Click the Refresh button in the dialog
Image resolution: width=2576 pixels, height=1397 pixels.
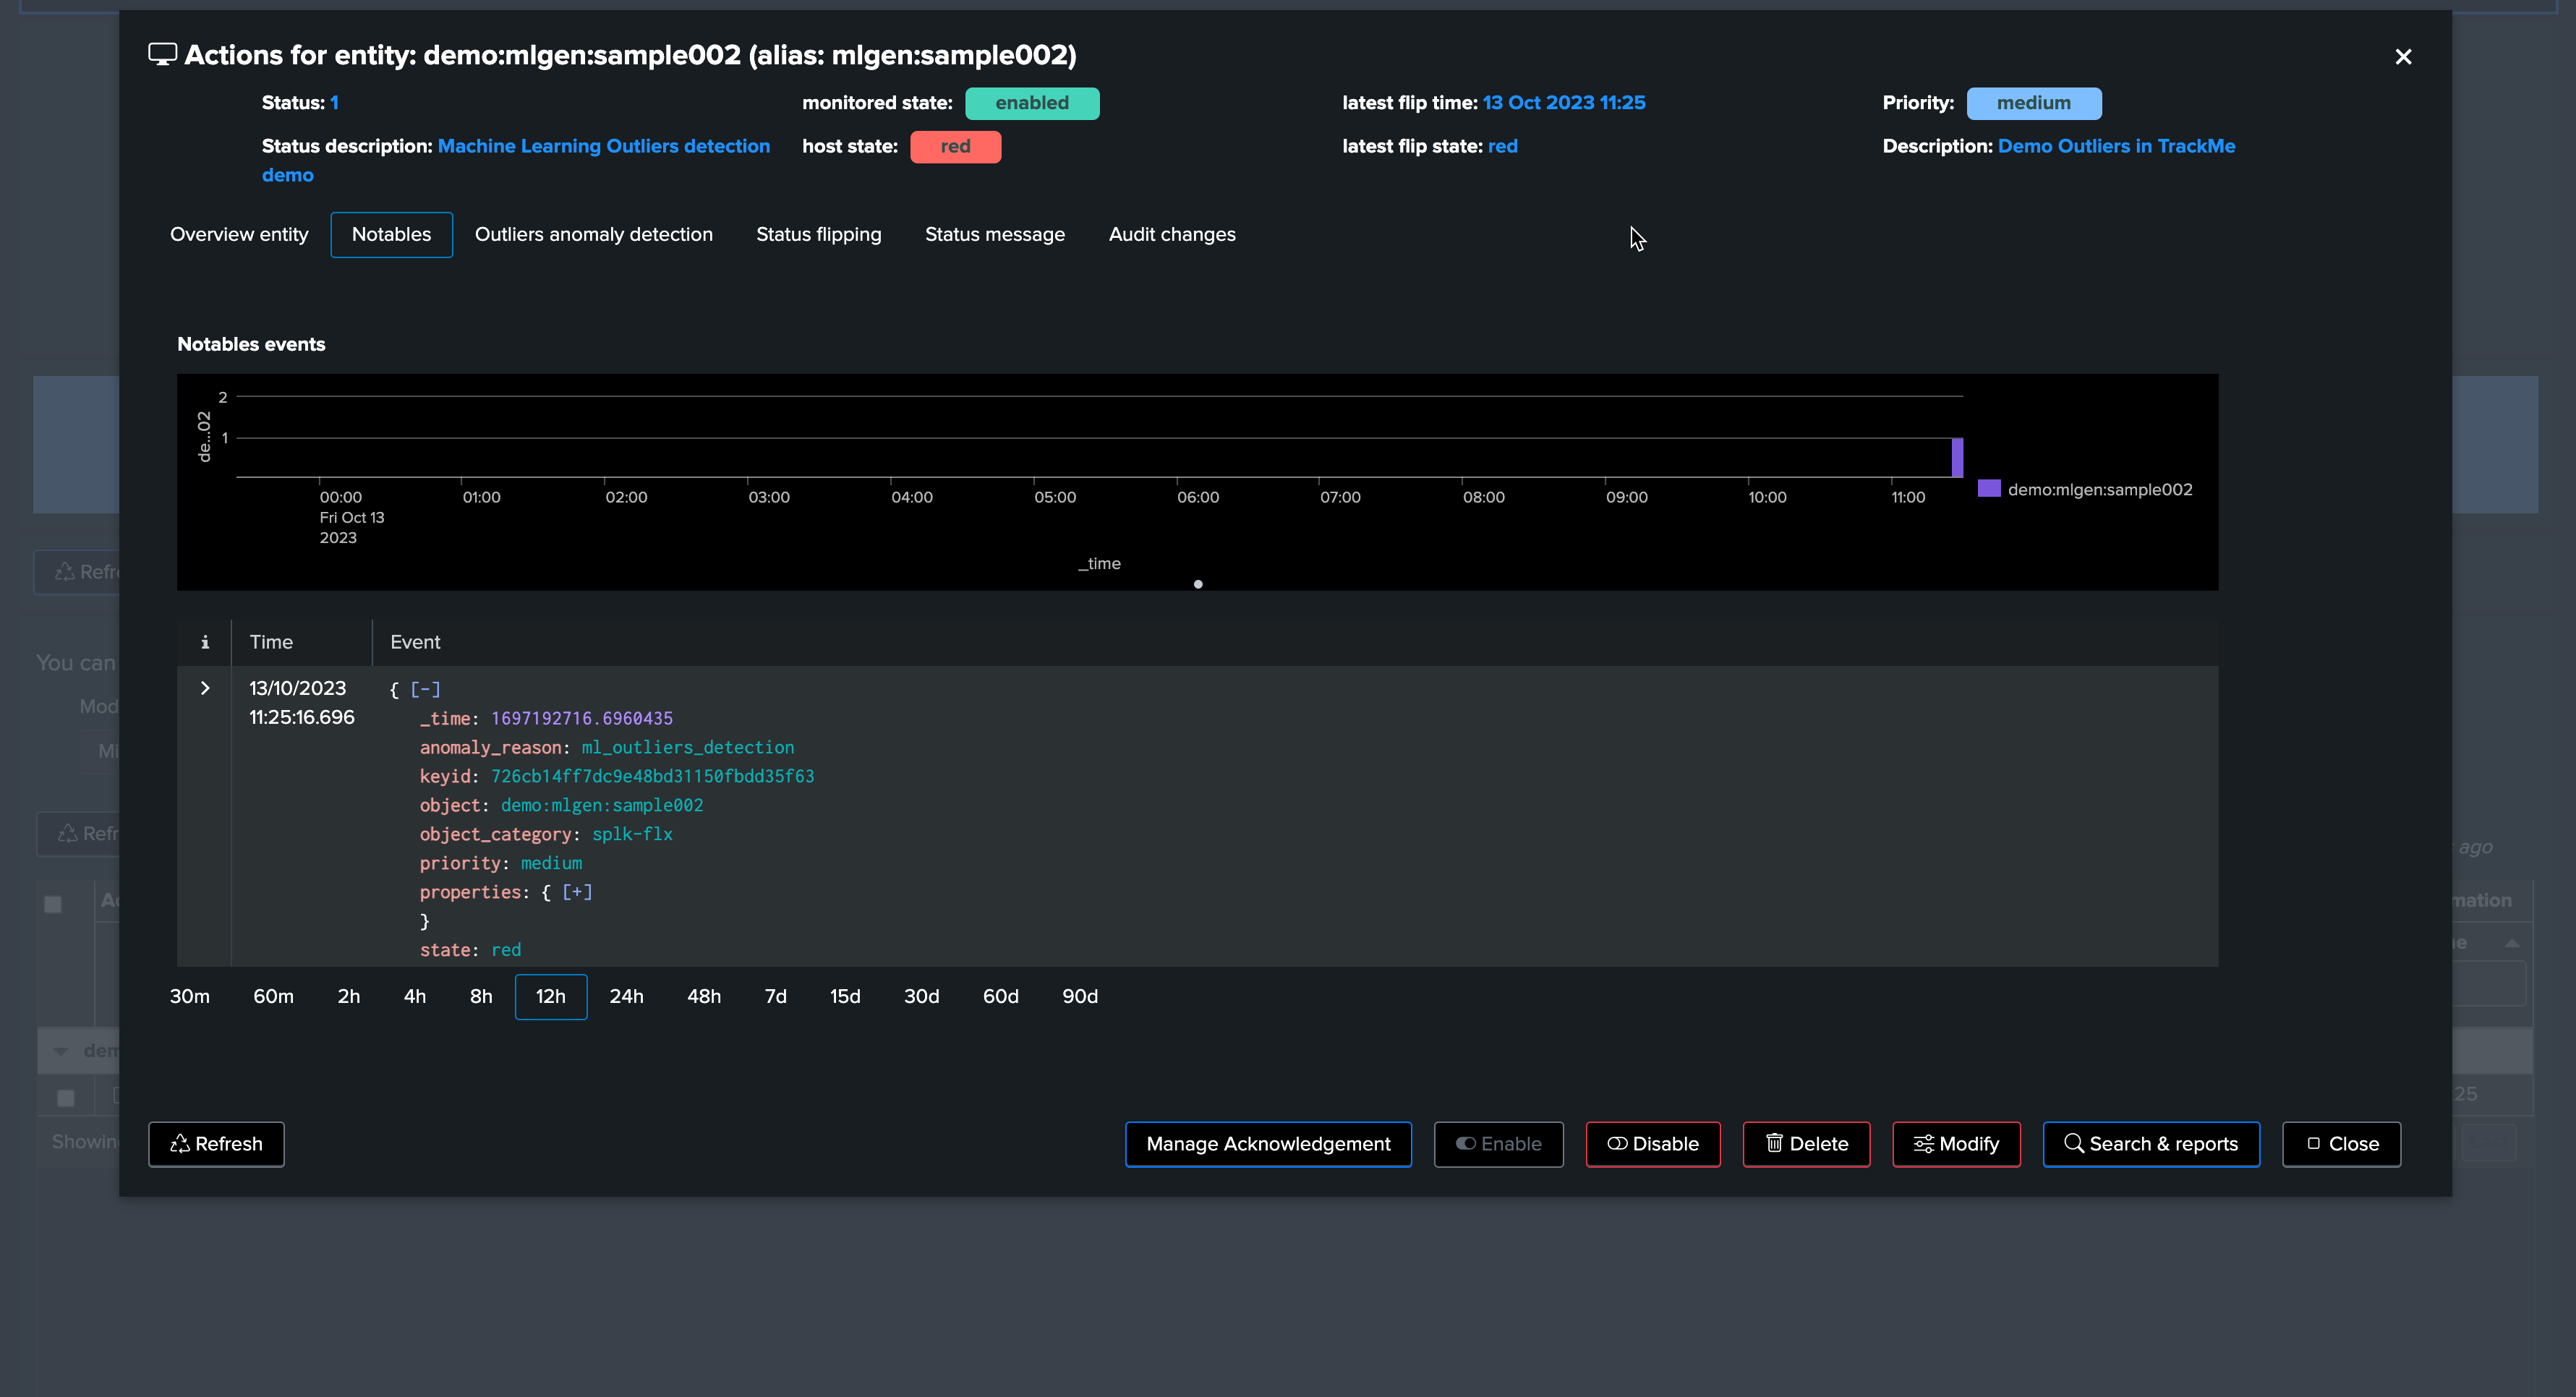pyautogui.click(x=216, y=1144)
